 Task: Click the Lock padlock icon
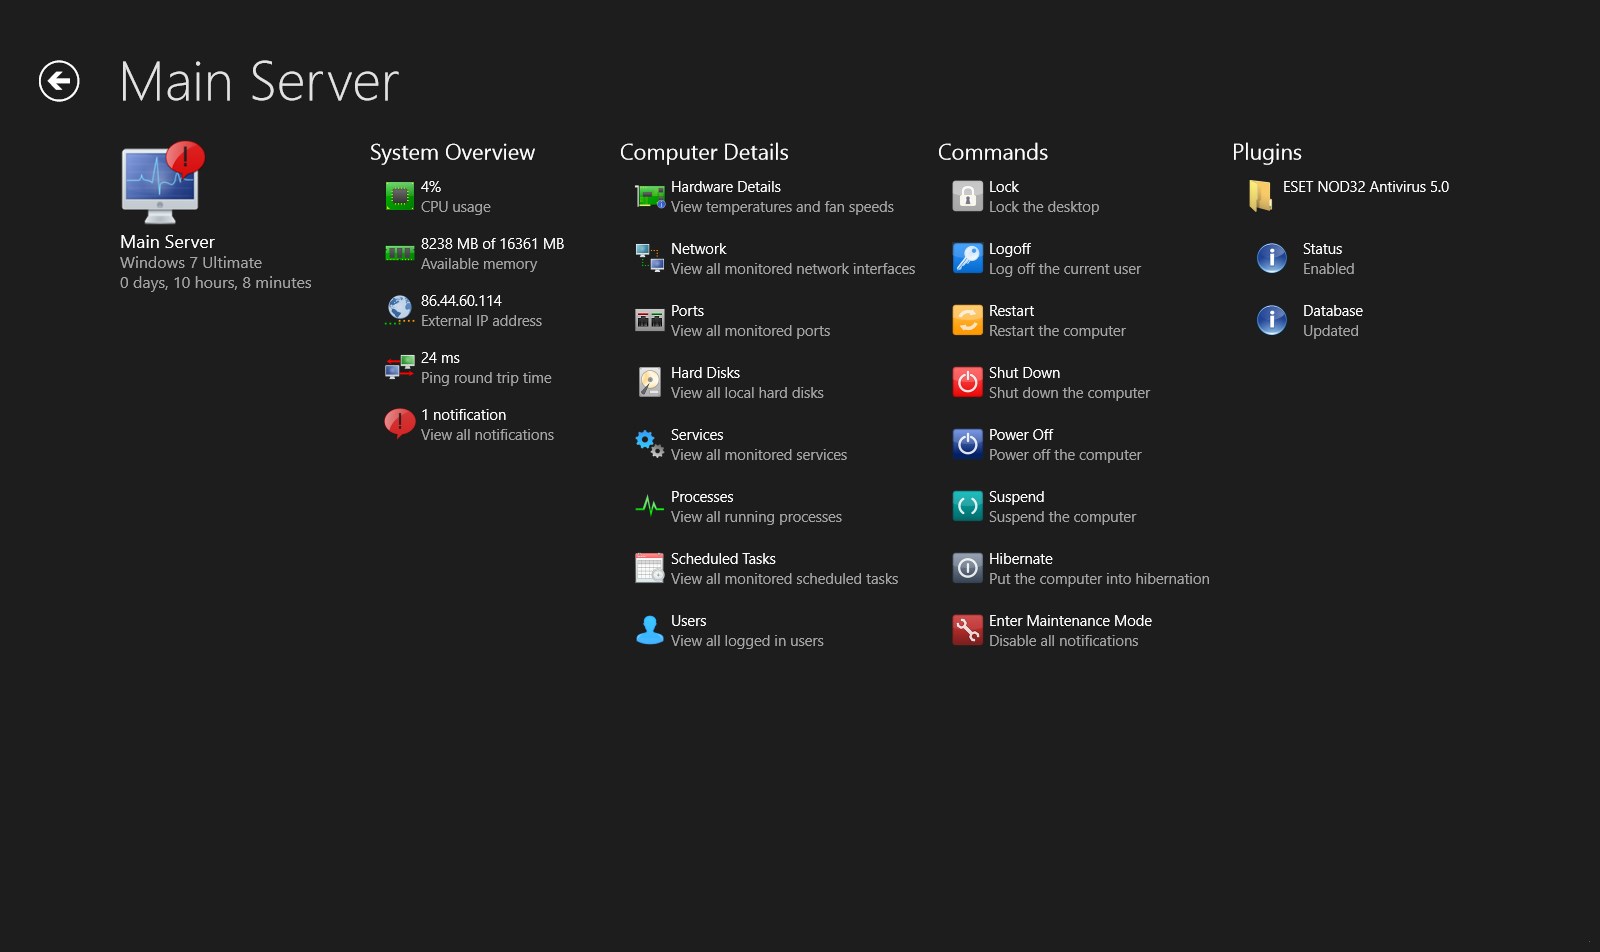968,196
